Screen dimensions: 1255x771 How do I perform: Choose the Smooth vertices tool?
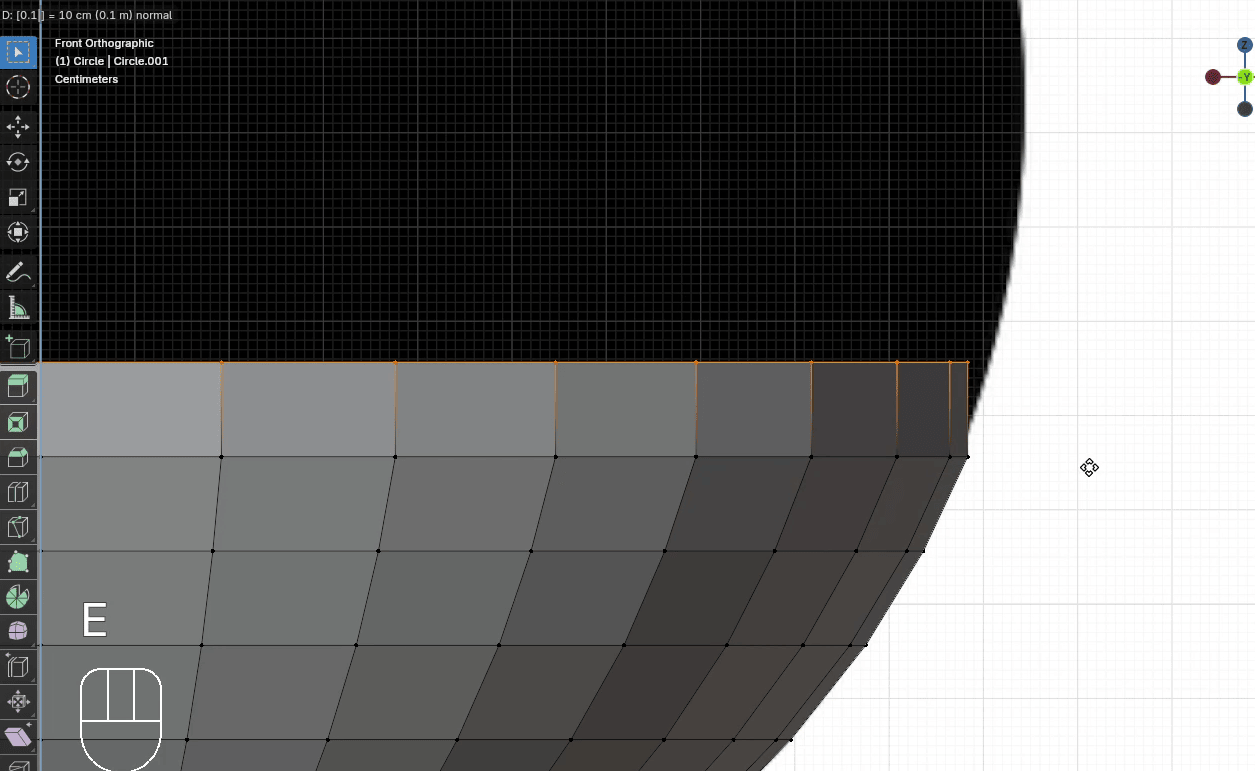pyautogui.click(x=18, y=631)
